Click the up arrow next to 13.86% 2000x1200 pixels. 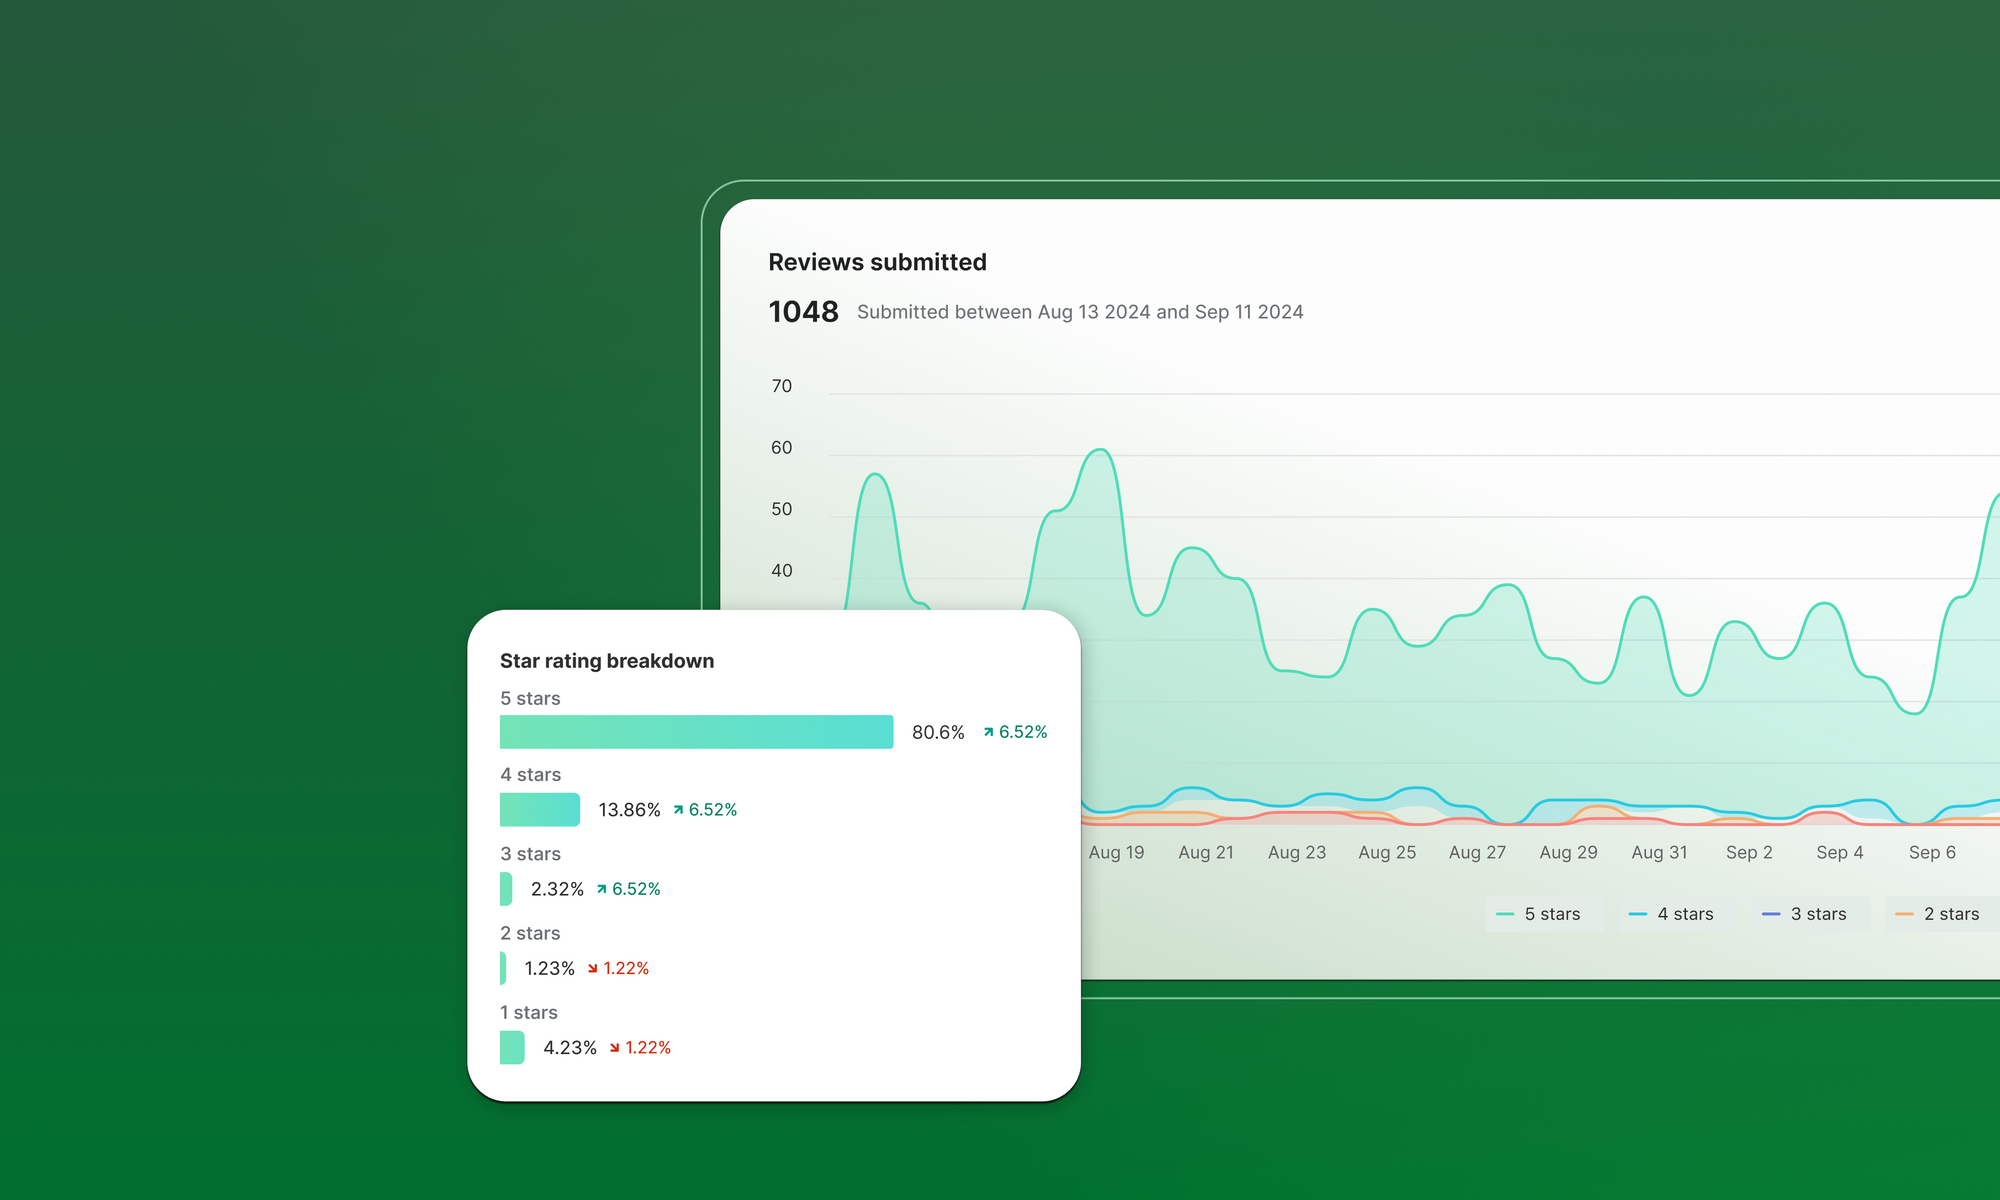tap(678, 809)
